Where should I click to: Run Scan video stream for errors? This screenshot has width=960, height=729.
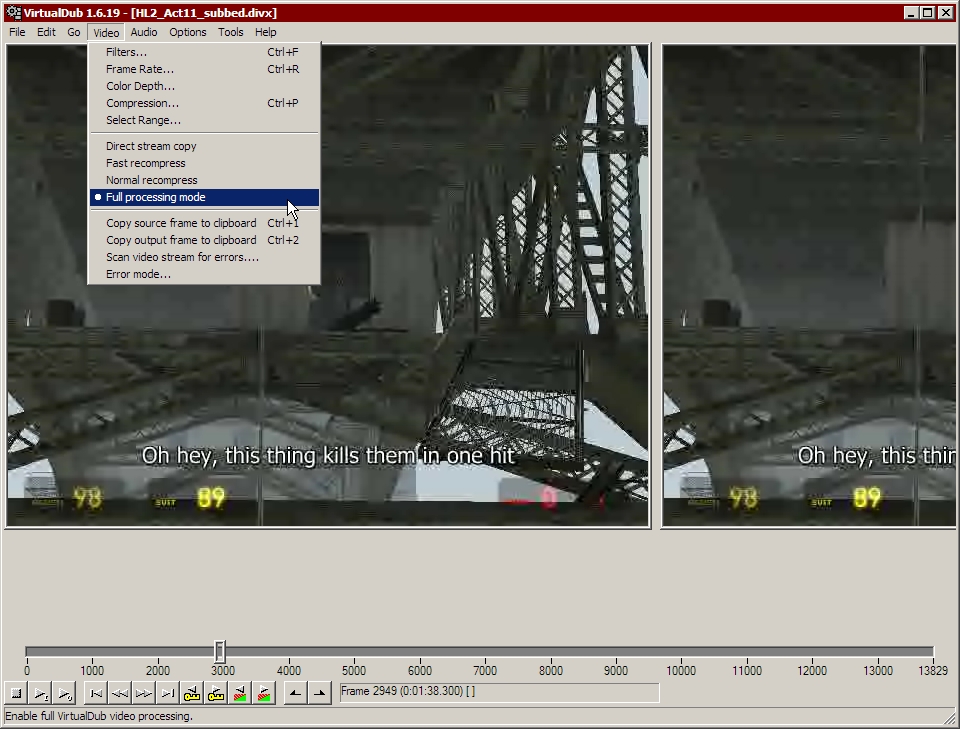coord(204,258)
